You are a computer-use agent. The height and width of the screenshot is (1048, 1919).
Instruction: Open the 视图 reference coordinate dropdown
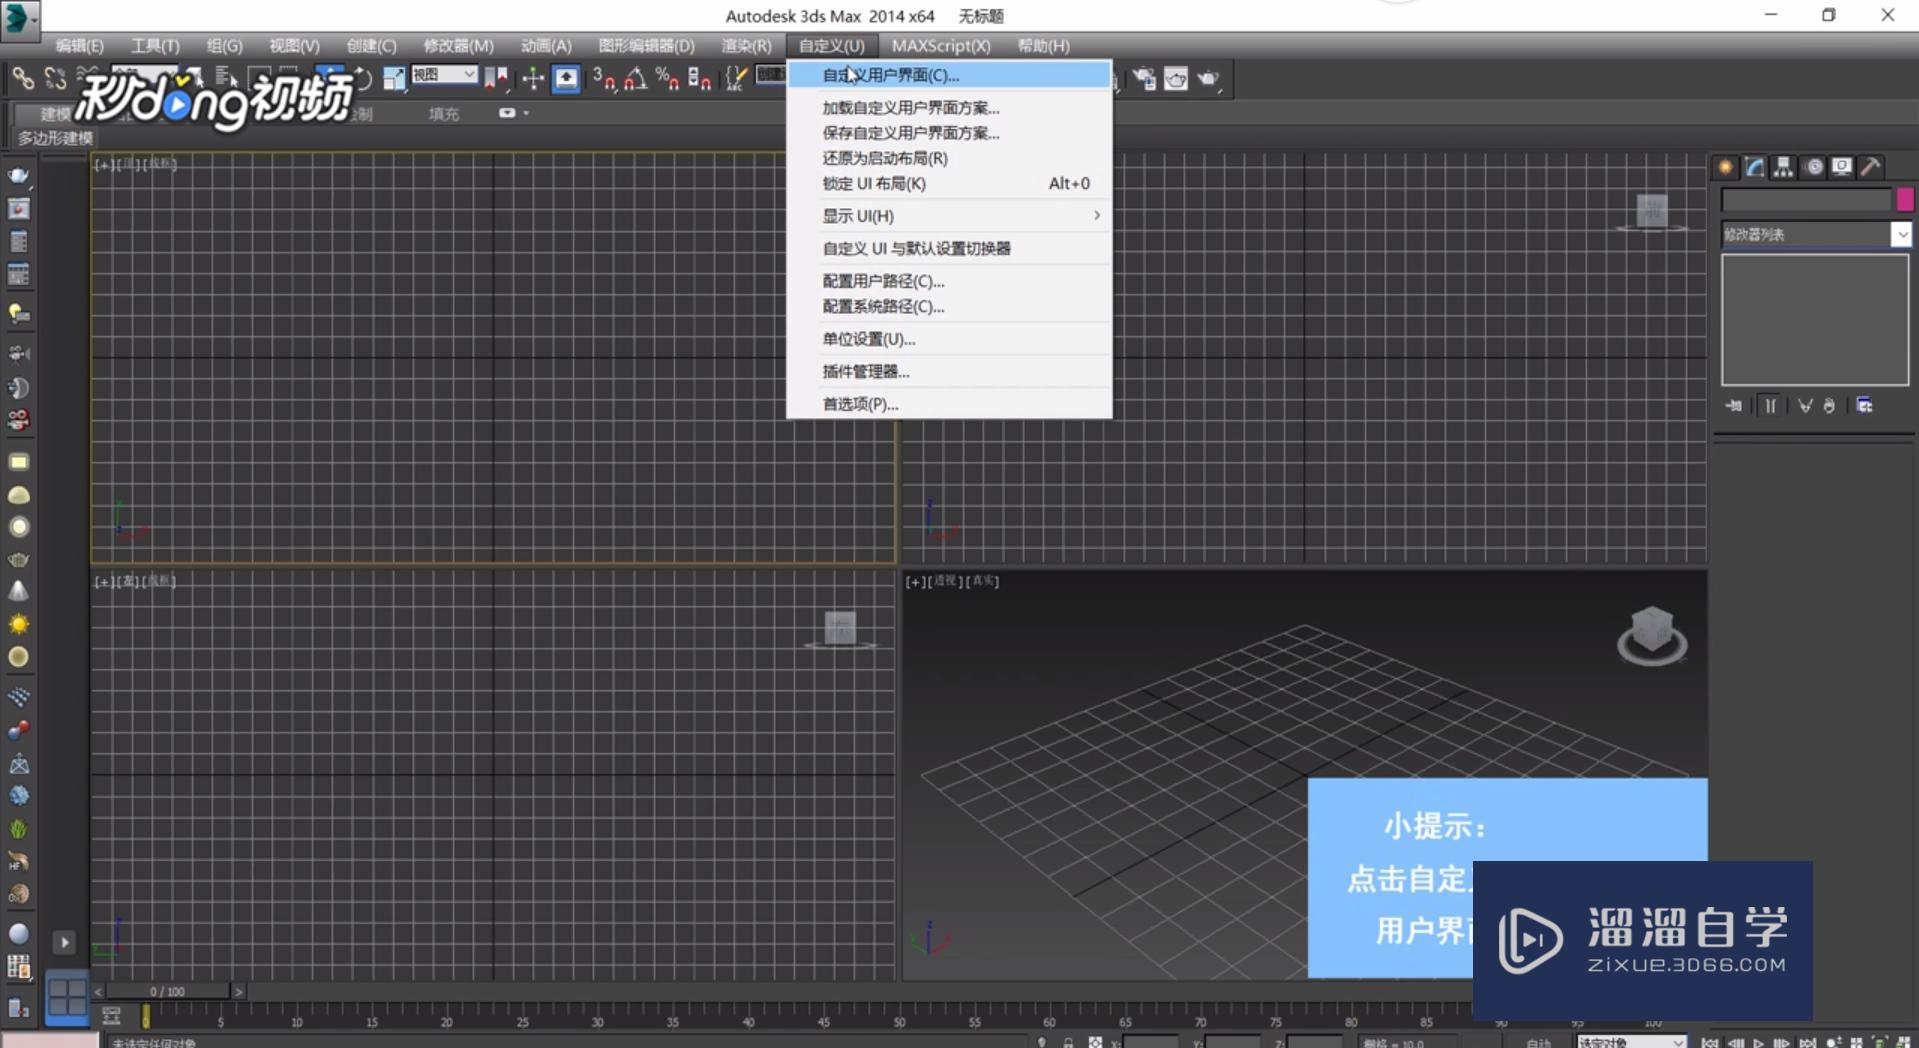coord(444,75)
